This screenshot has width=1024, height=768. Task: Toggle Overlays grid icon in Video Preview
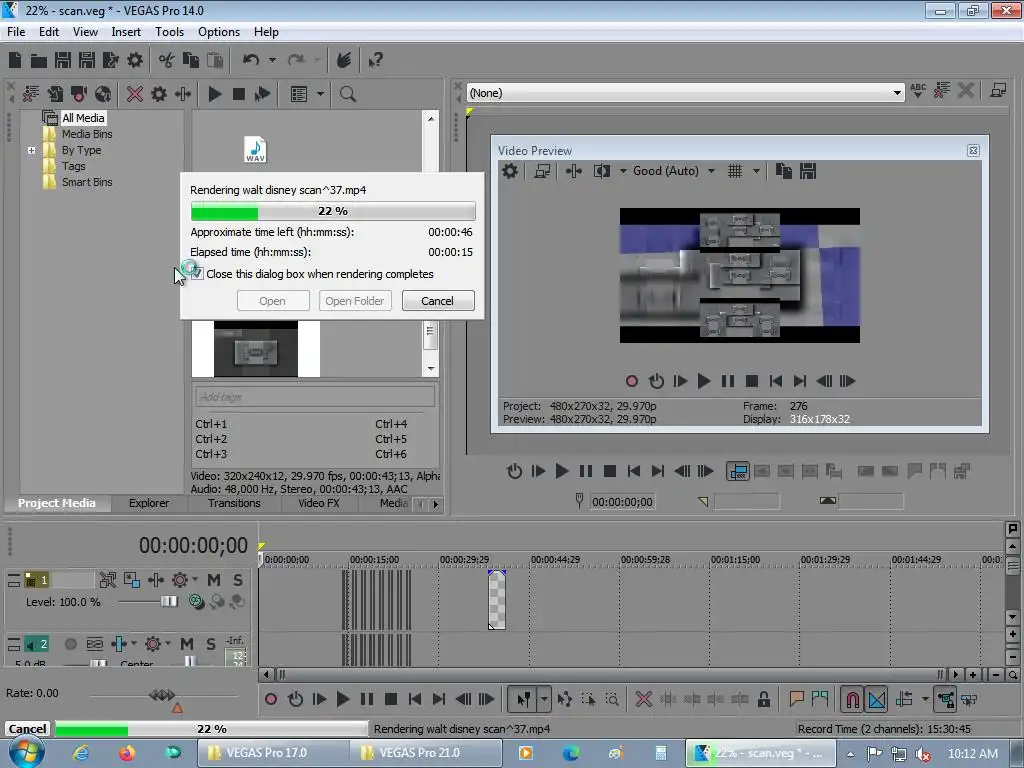(x=735, y=171)
